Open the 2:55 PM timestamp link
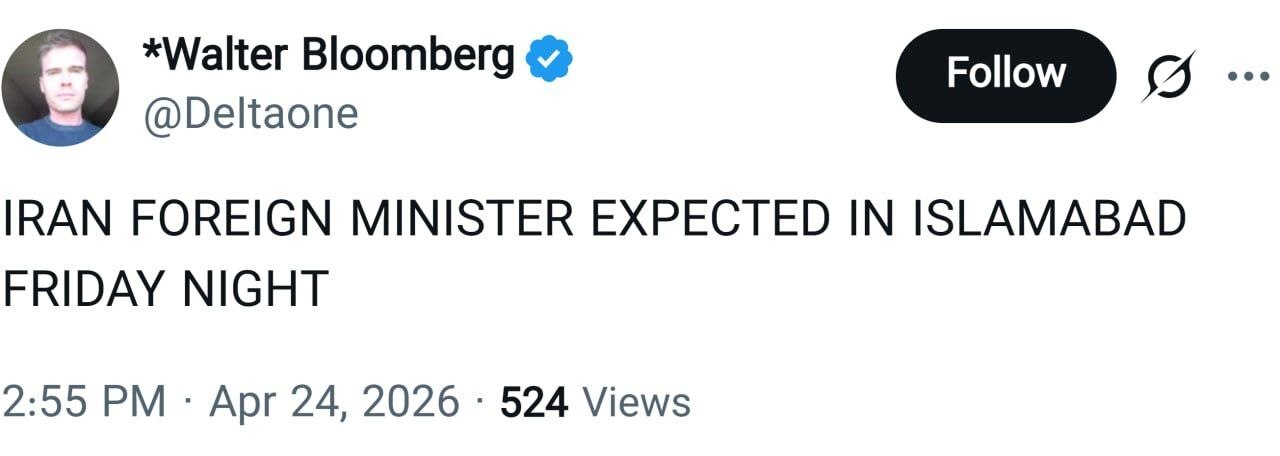This screenshot has height=456, width=1280. click(x=84, y=402)
